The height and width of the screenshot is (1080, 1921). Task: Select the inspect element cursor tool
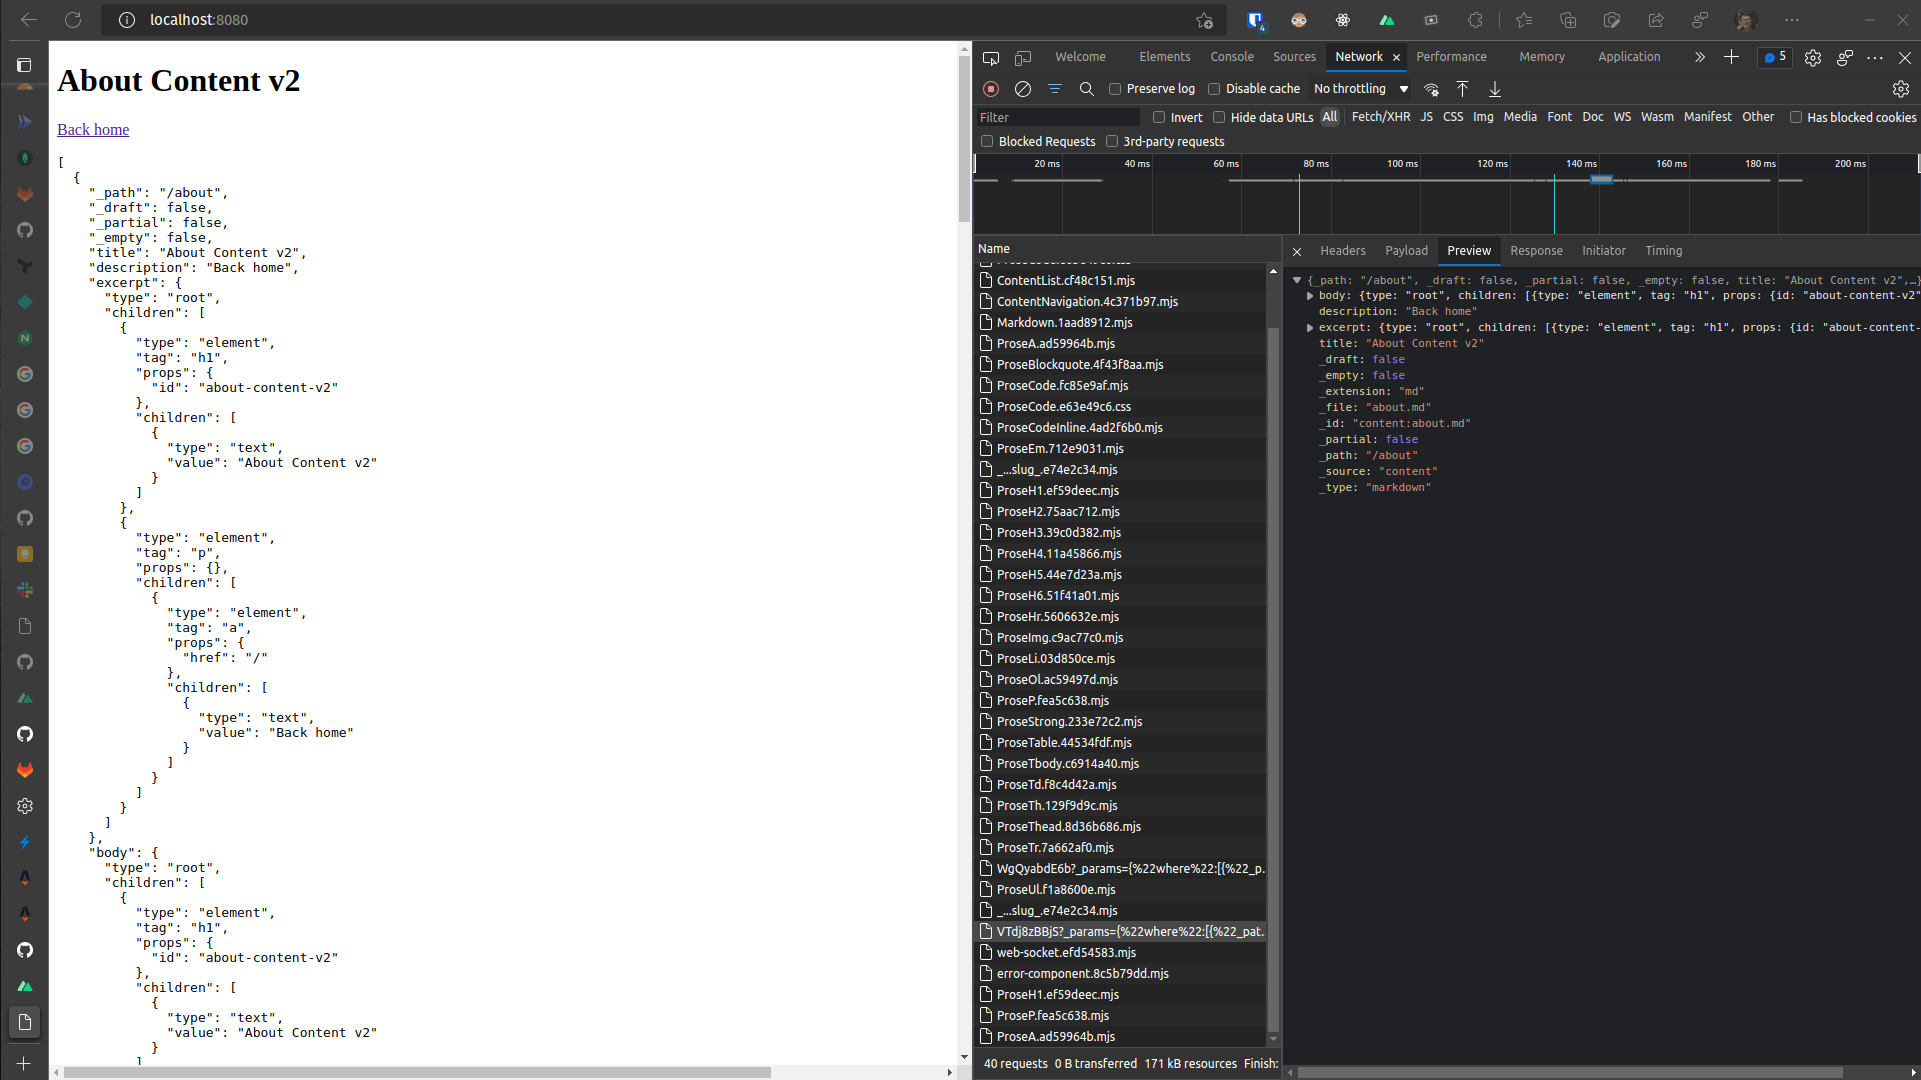pyautogui.click(x=990, y=57)
